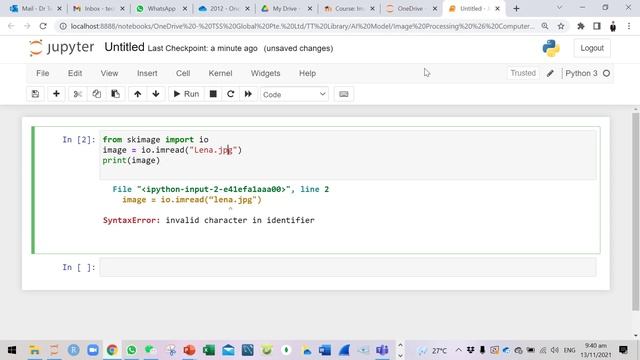
Task: Click the empty code cell In [ ]
Action: 348,267
